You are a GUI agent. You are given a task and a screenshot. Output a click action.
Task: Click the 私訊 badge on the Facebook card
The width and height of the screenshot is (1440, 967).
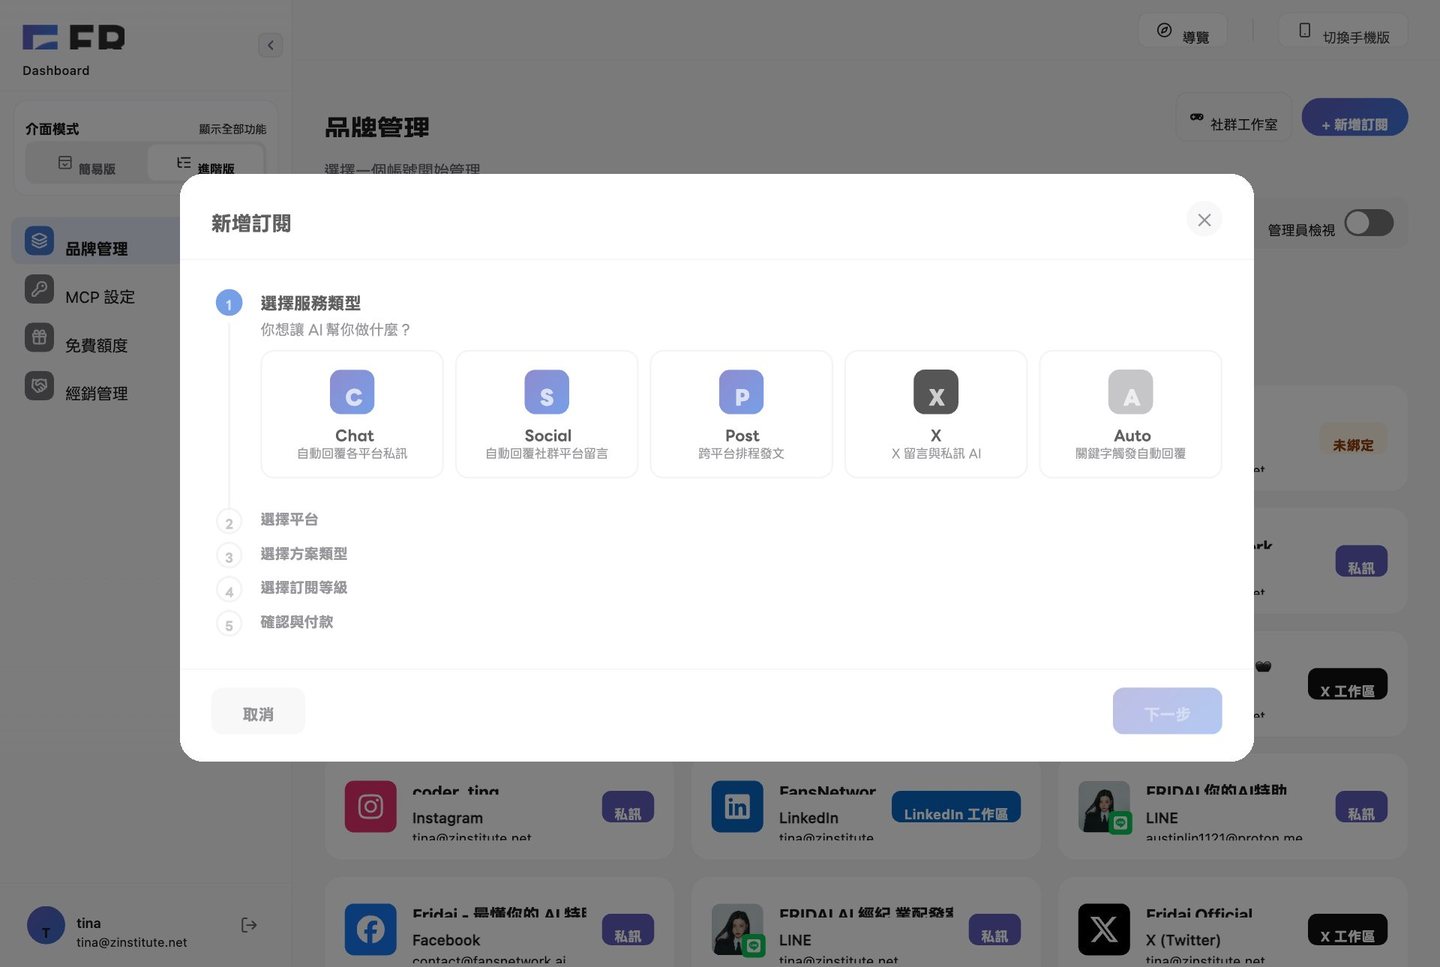pos(628,931)
